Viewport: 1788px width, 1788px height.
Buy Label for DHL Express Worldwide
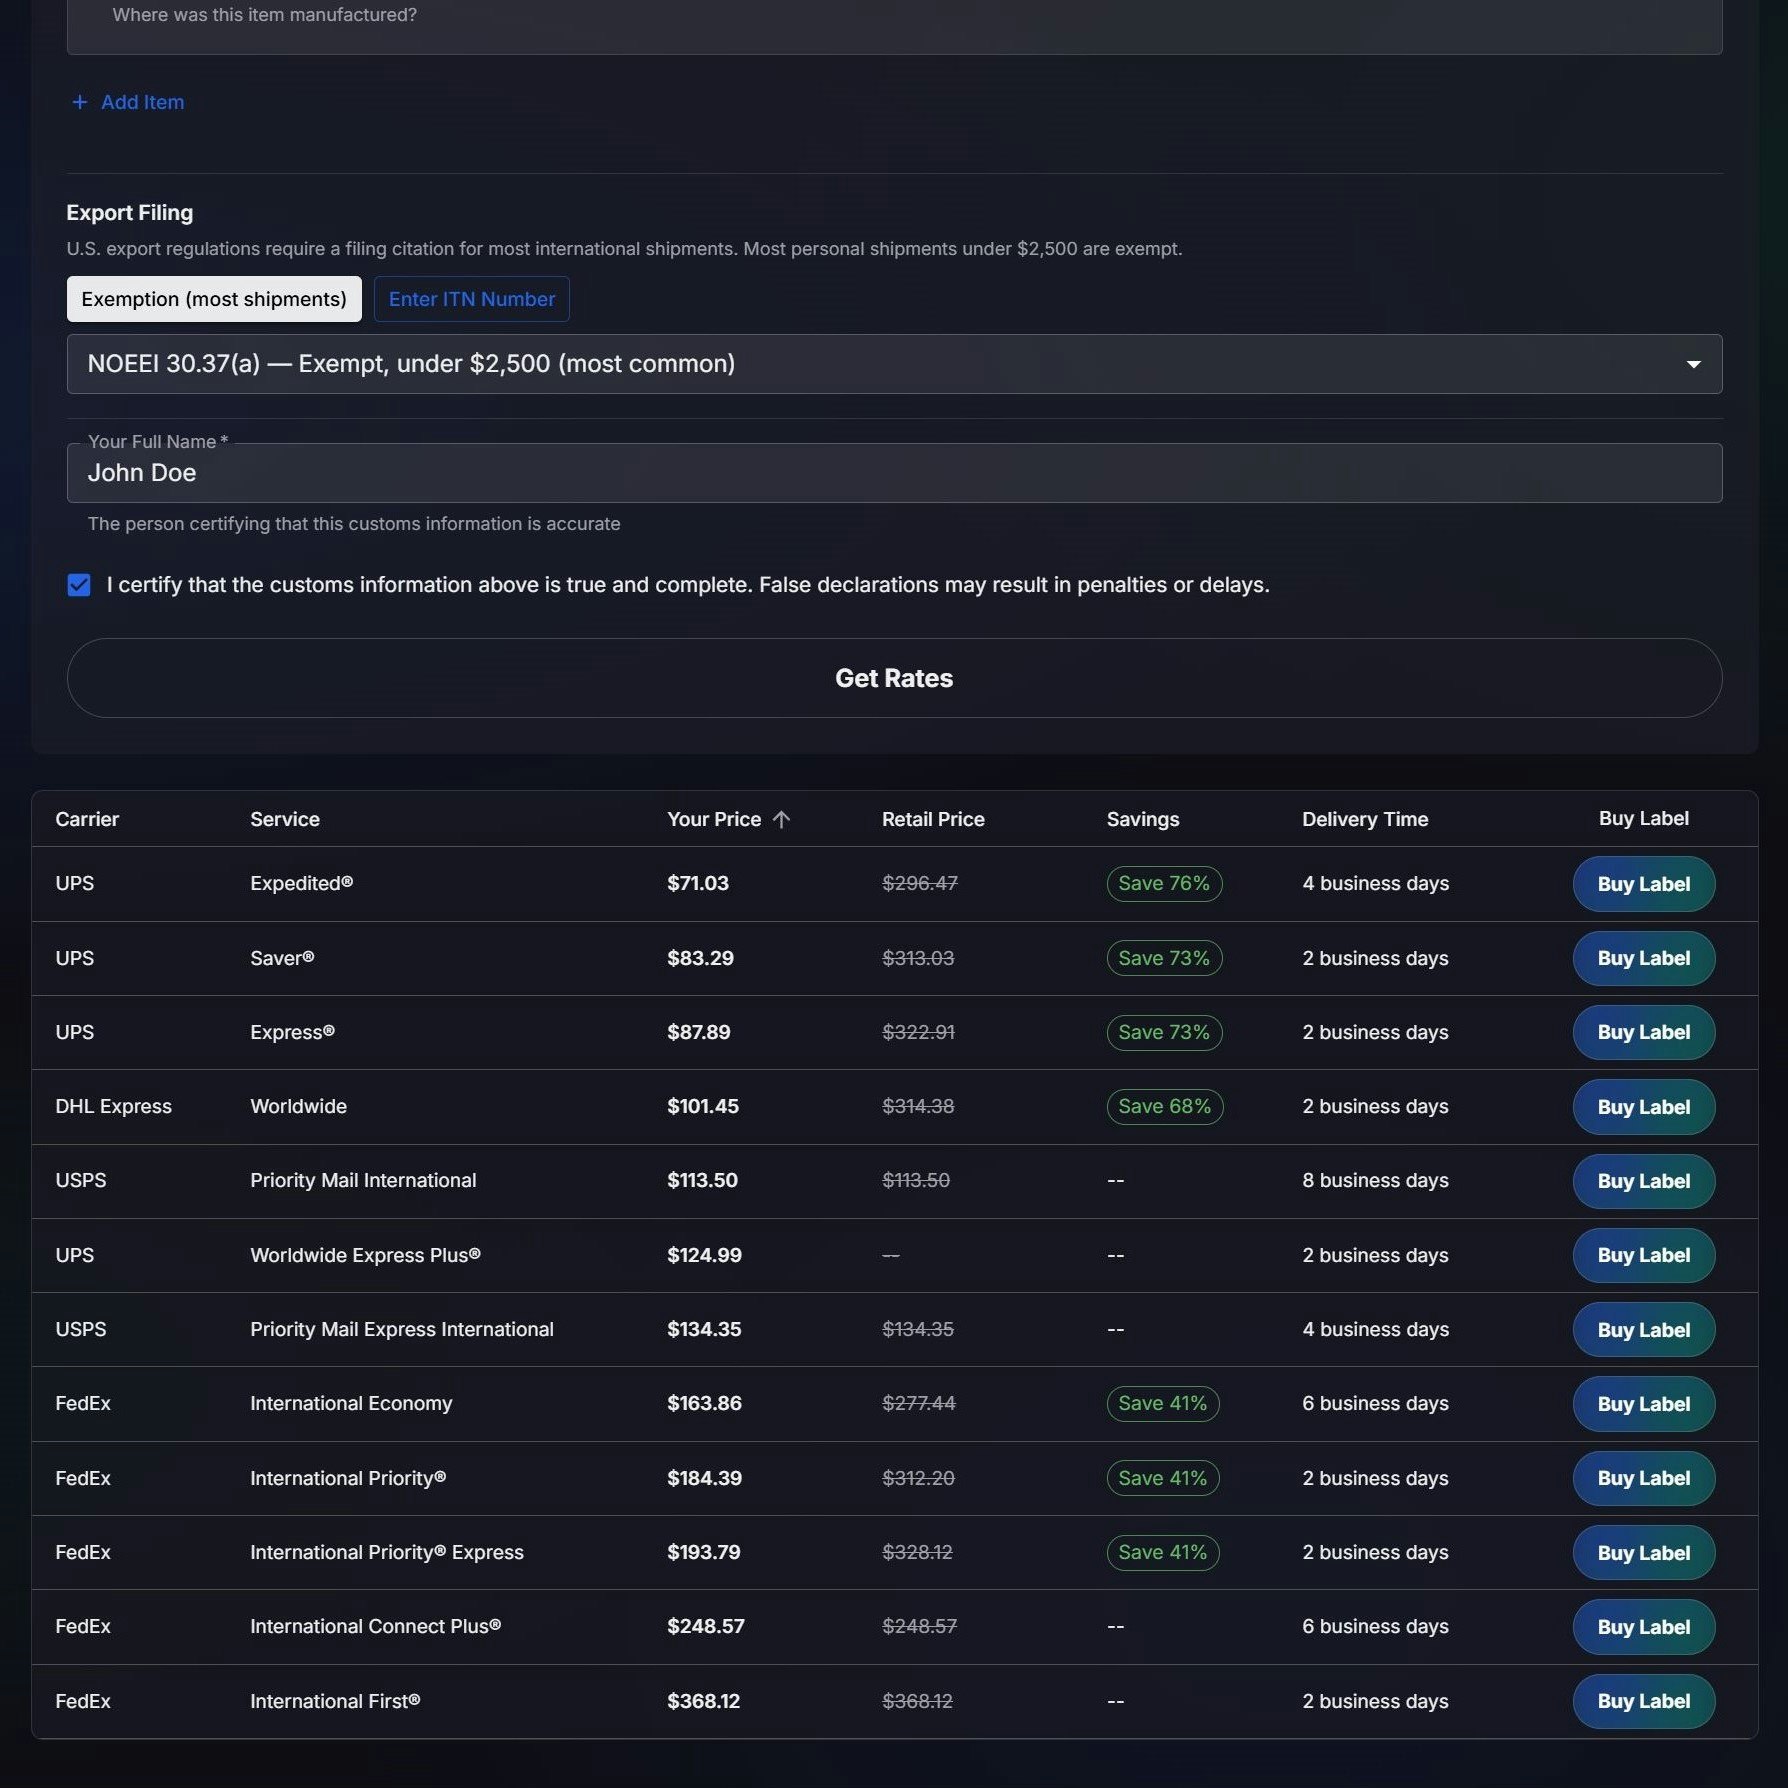point(1643,1106)
